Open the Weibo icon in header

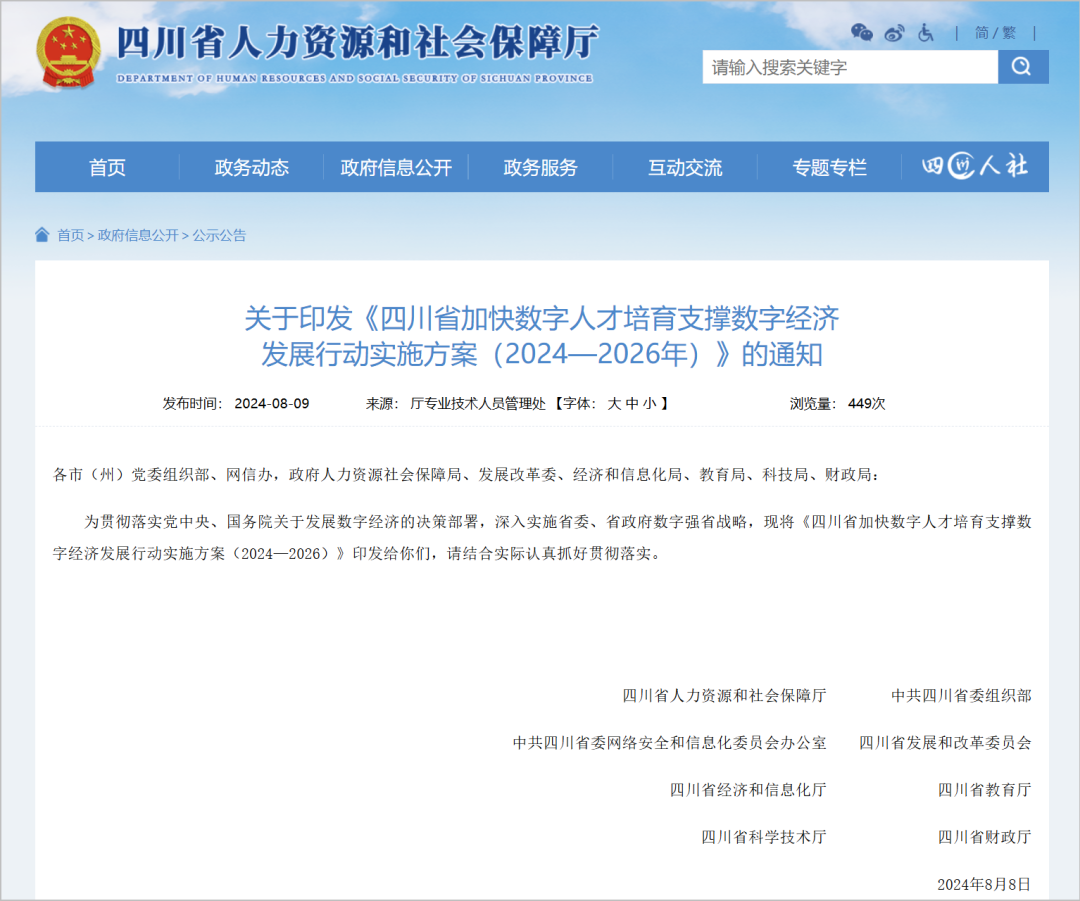(894, 33)
